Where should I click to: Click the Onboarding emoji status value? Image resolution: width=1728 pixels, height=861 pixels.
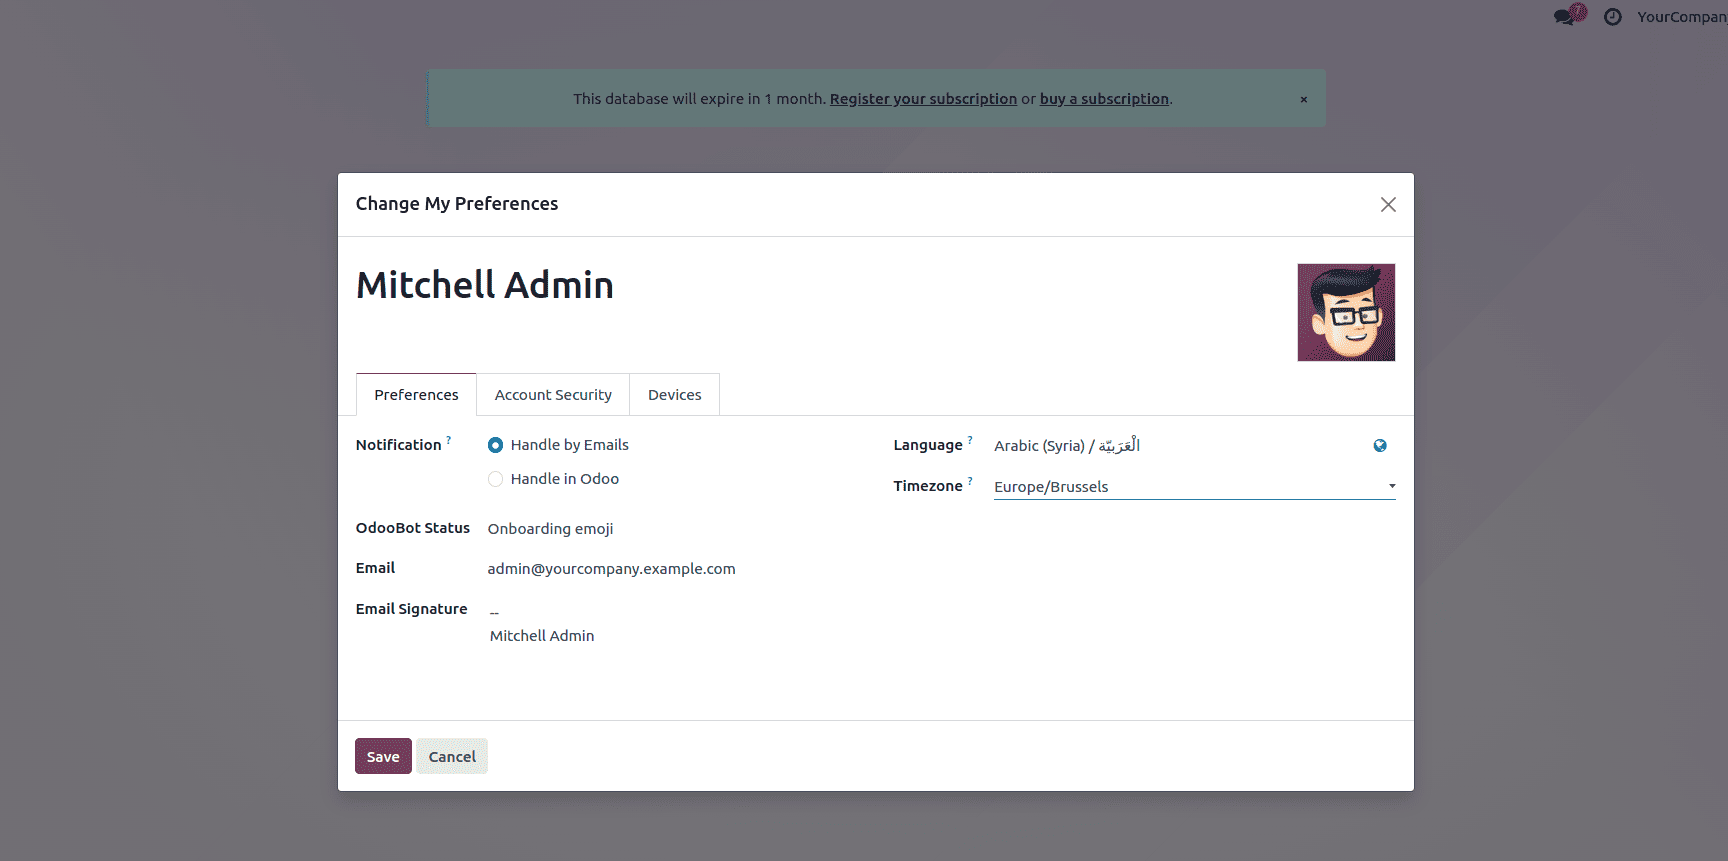coord(550,529)
